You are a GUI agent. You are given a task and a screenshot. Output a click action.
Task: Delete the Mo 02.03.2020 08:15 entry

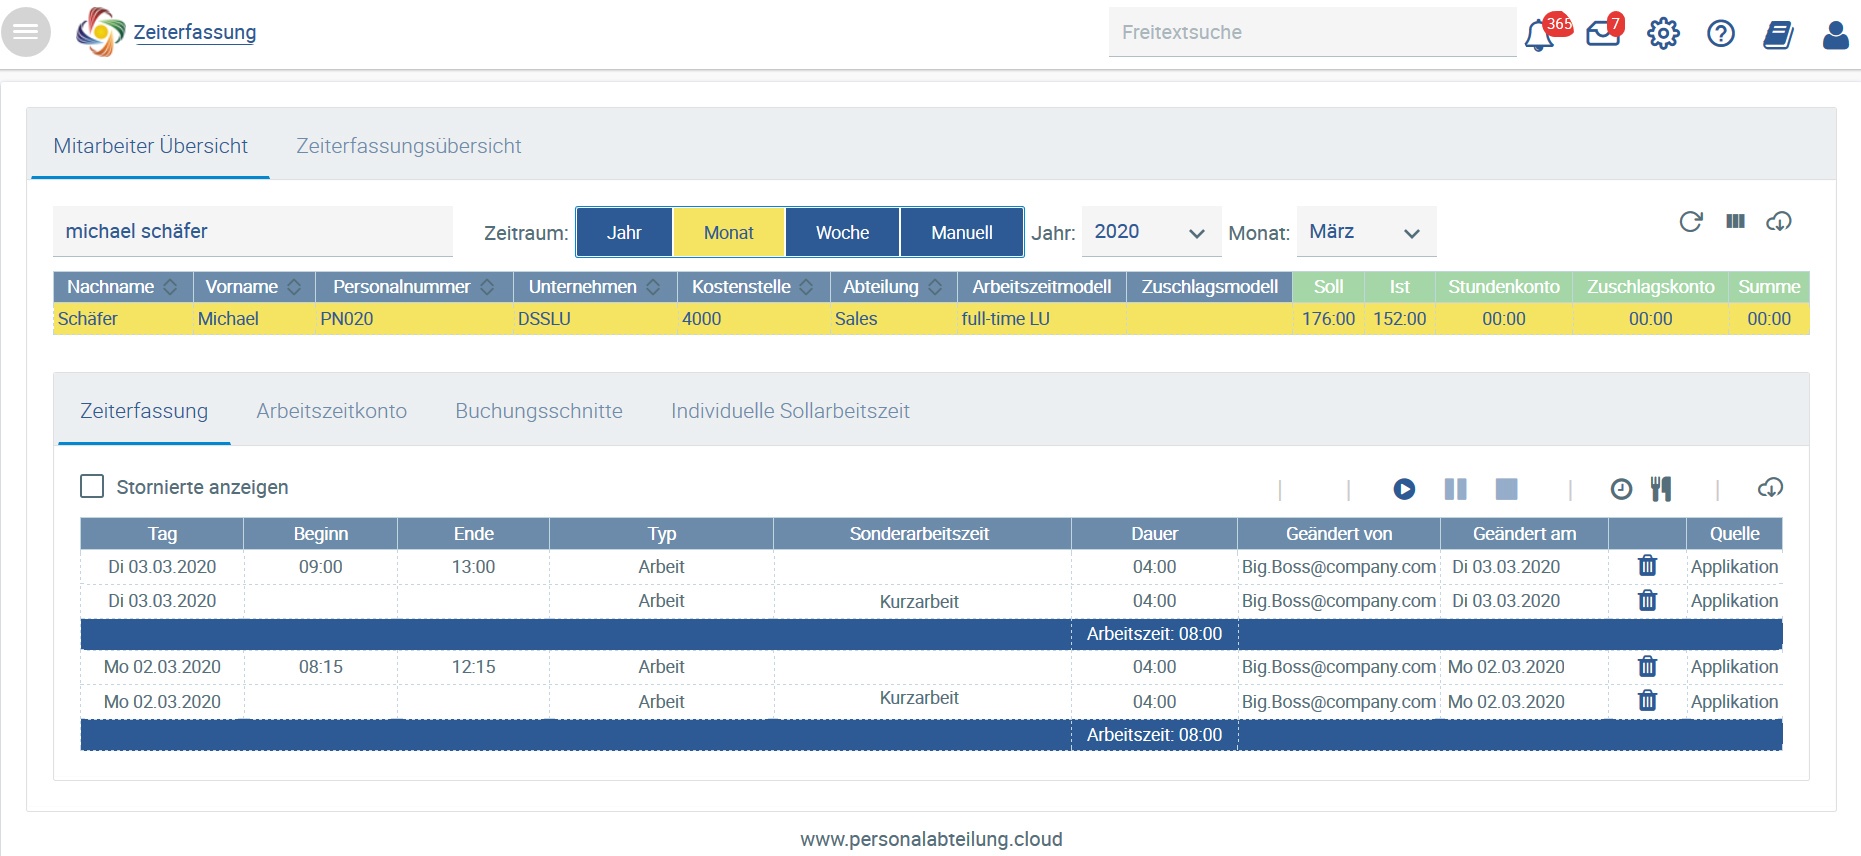point(1648,666)
